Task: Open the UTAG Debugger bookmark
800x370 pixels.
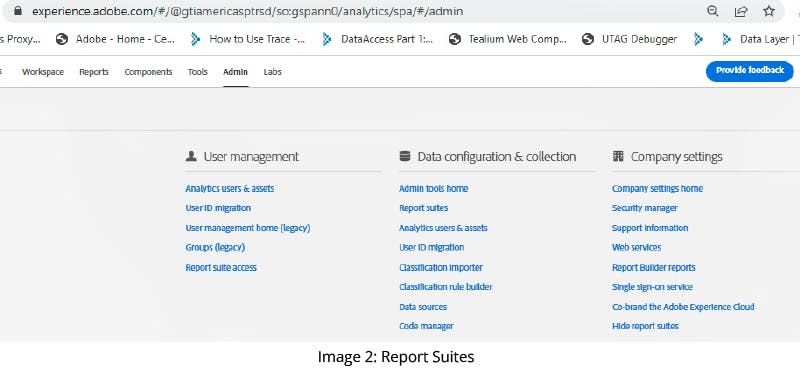Action: point(630,39)
